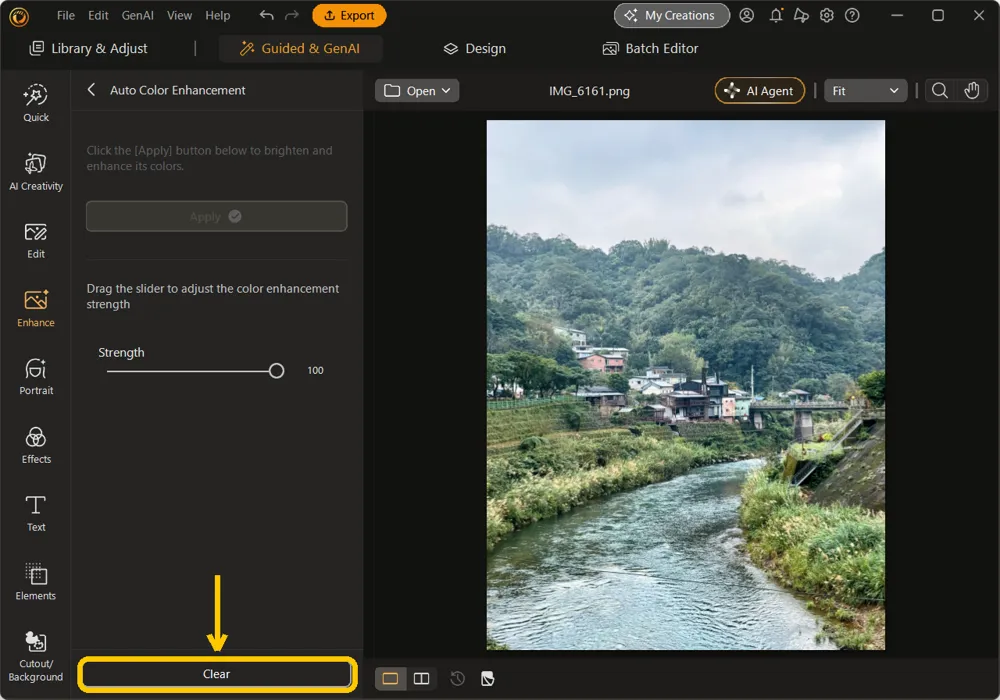1000x700 pixels.
Task: Maximize the application window
Action: click(938, 15)
